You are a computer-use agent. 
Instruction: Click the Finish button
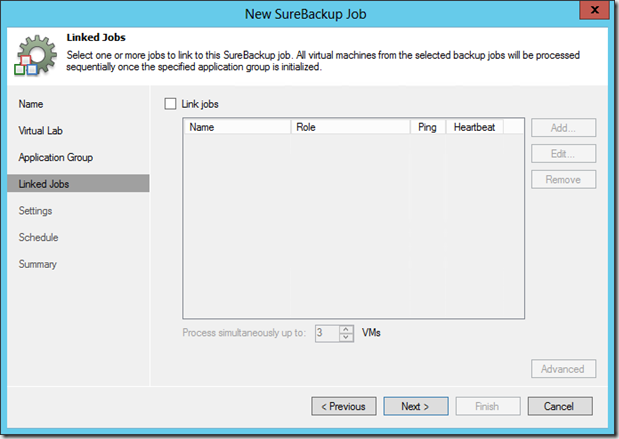(x=488, y=406)
